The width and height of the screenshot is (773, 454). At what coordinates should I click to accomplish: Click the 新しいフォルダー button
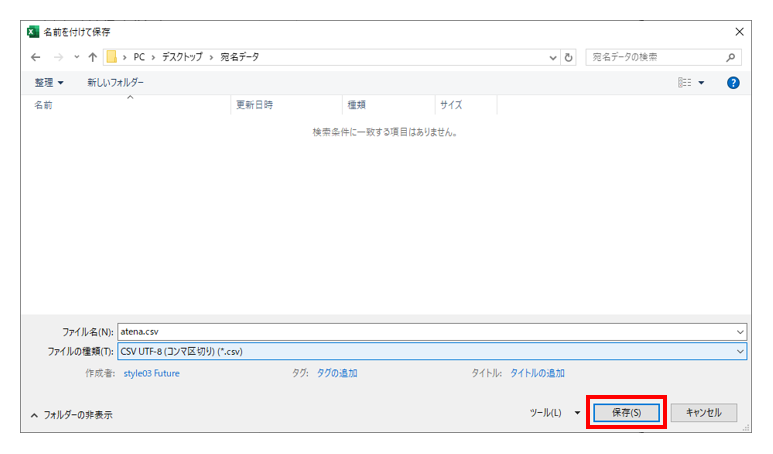pos(115,83)
